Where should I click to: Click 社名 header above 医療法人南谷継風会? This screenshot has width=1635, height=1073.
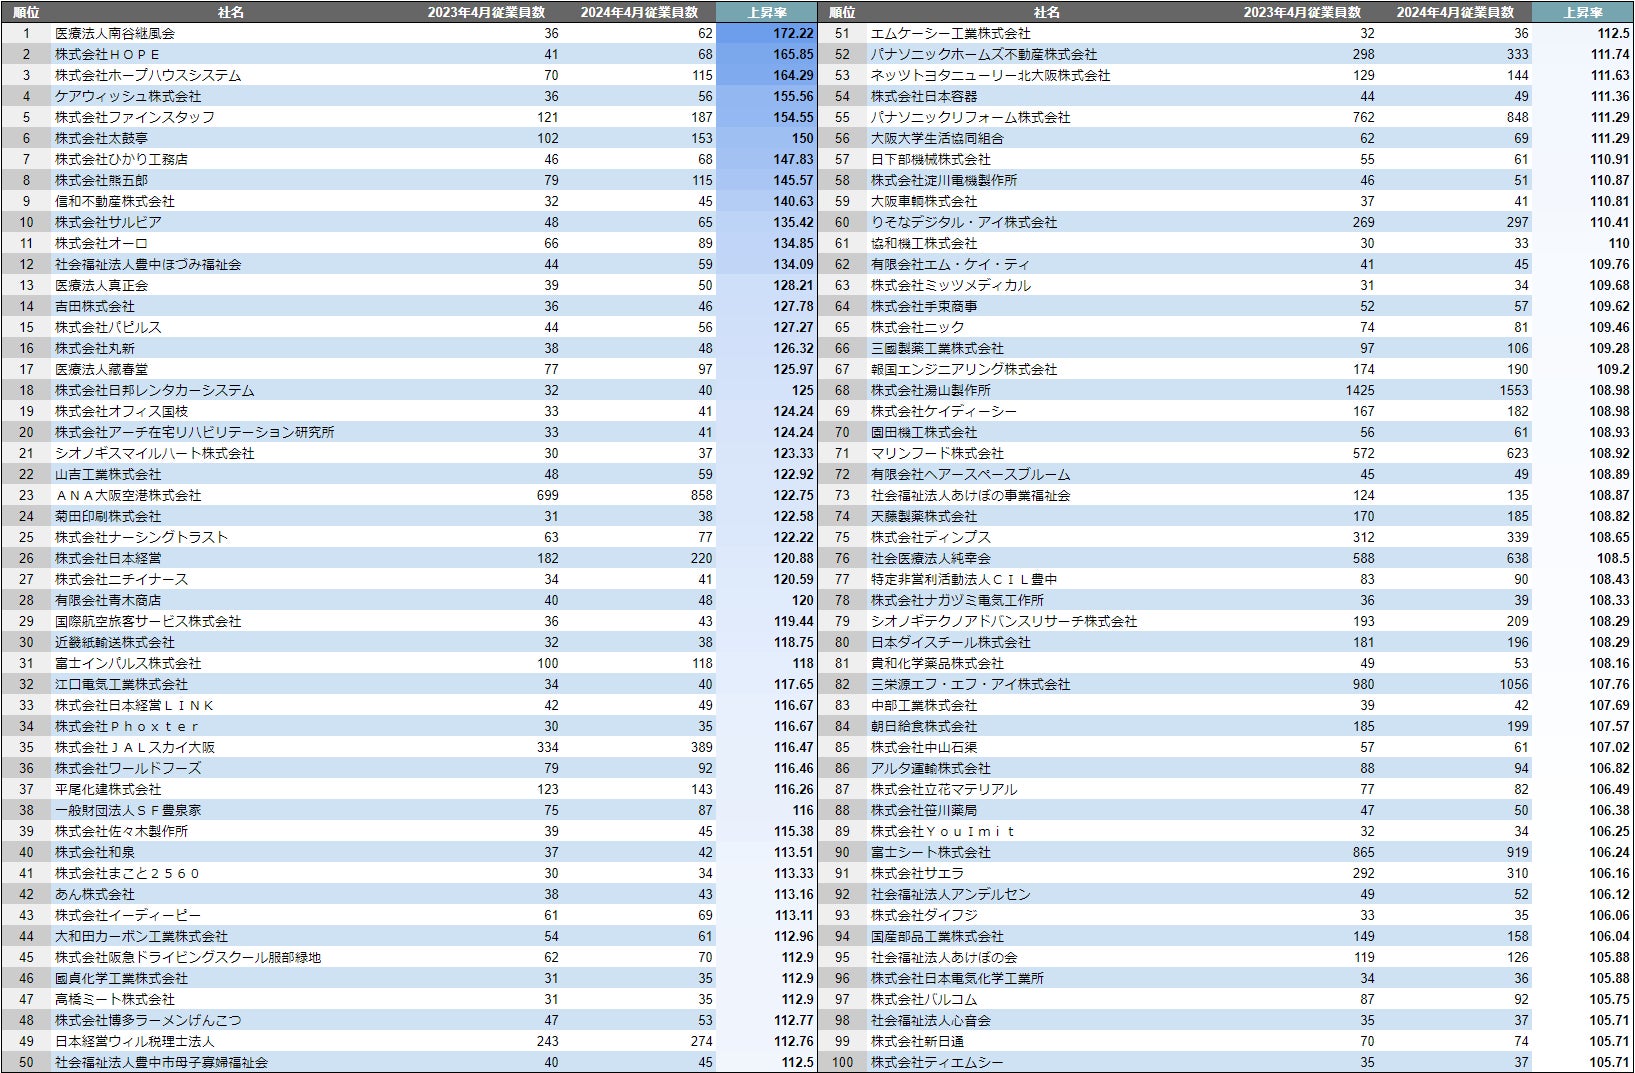point(230,12)
